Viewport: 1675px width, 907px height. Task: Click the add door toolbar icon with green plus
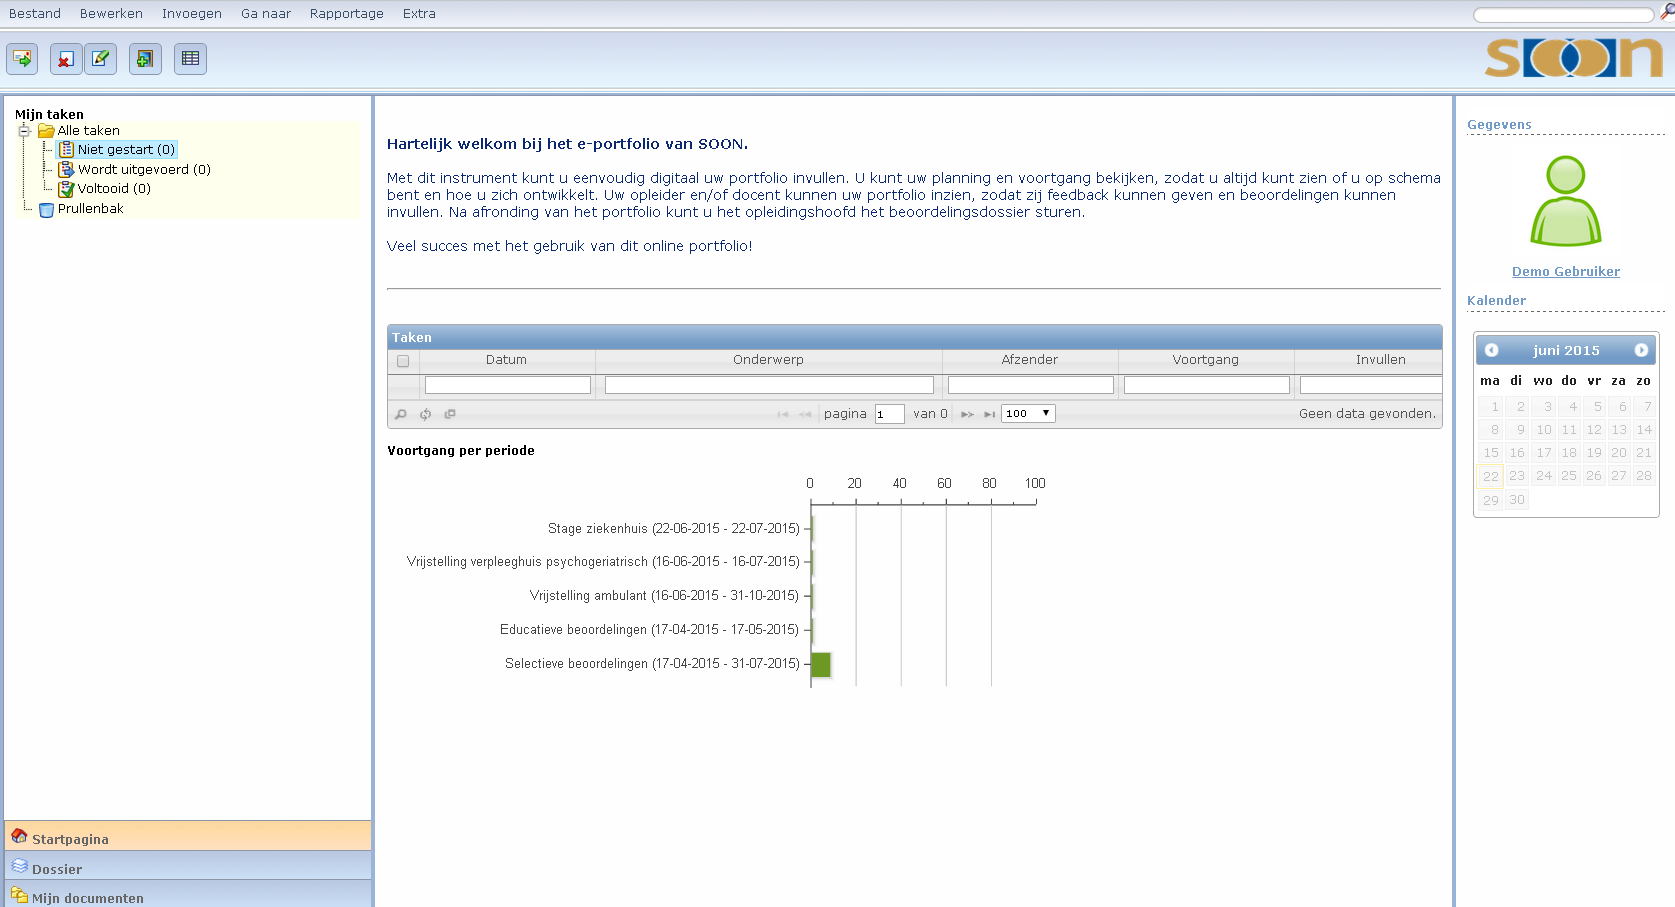click(x=145, y=59)
